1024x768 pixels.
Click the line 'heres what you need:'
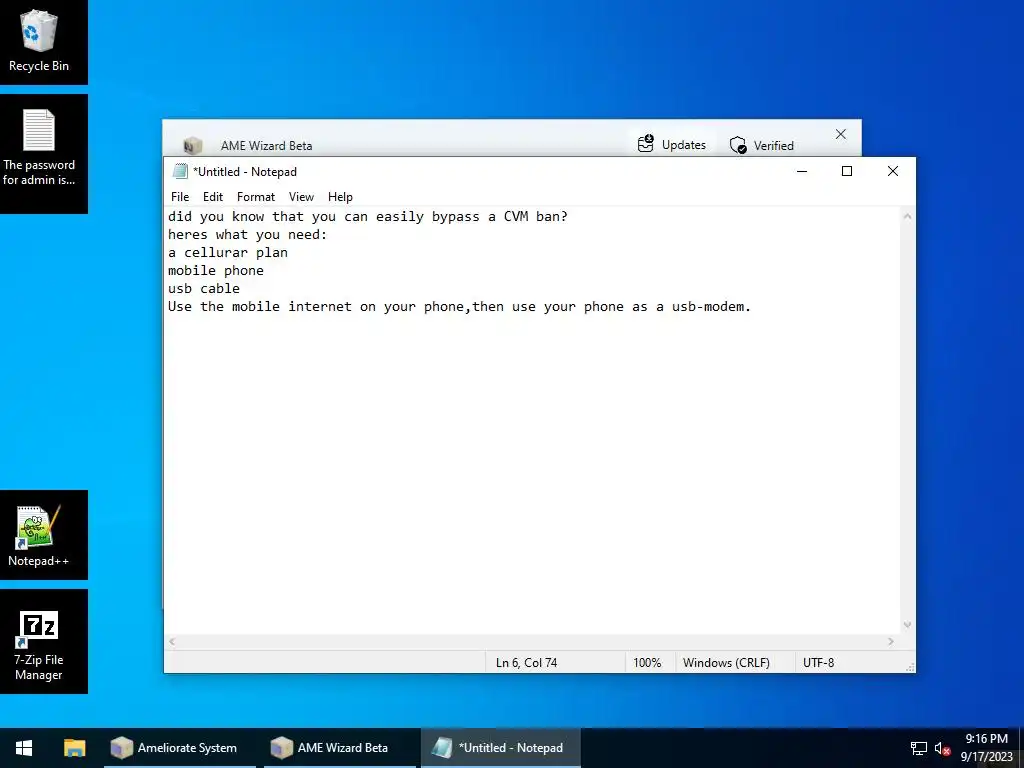(248, 234)
